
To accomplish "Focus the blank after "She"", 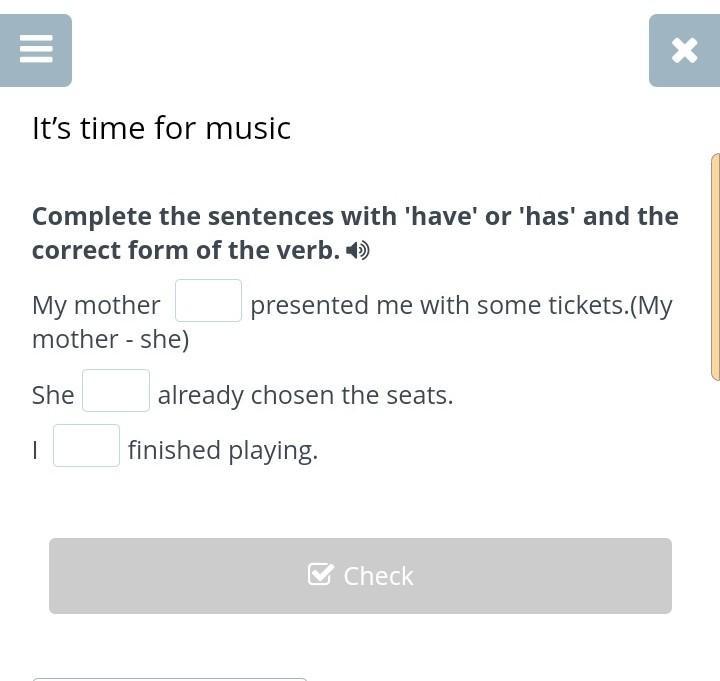I will 116,390.
